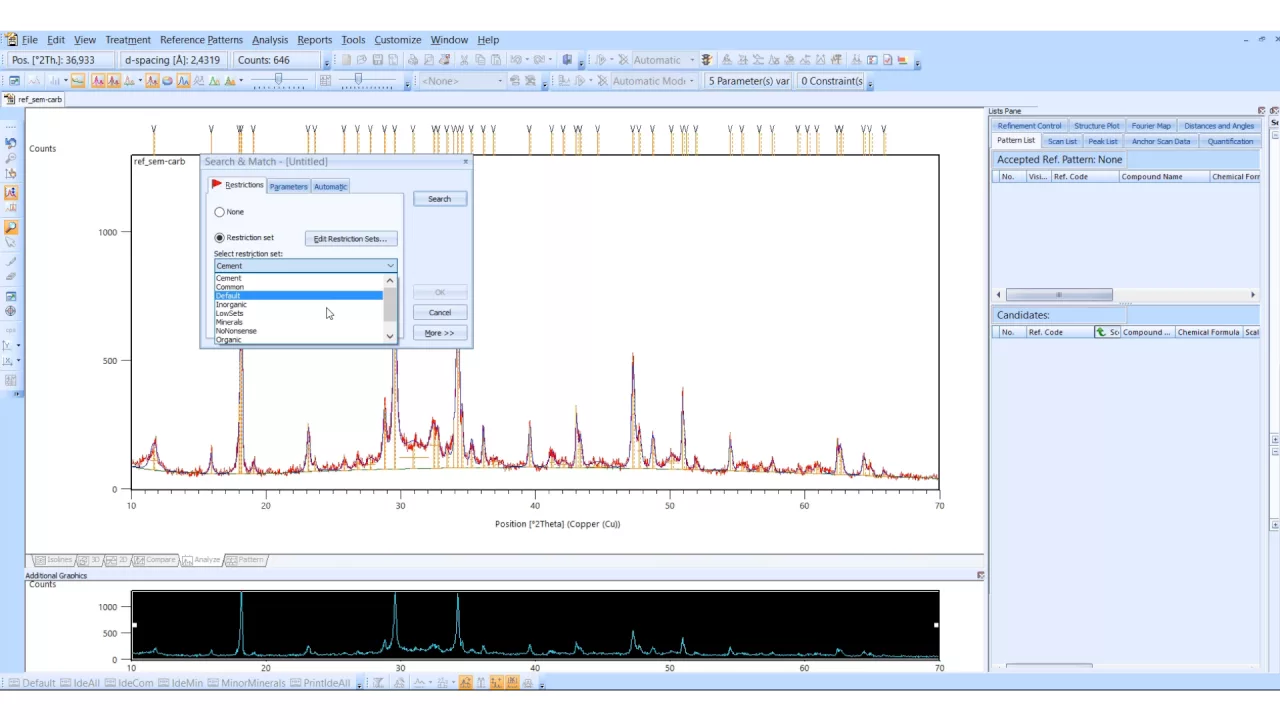
Task: Run the IdeAll batch in bottom toolbar
Action: tap(81, 683)
